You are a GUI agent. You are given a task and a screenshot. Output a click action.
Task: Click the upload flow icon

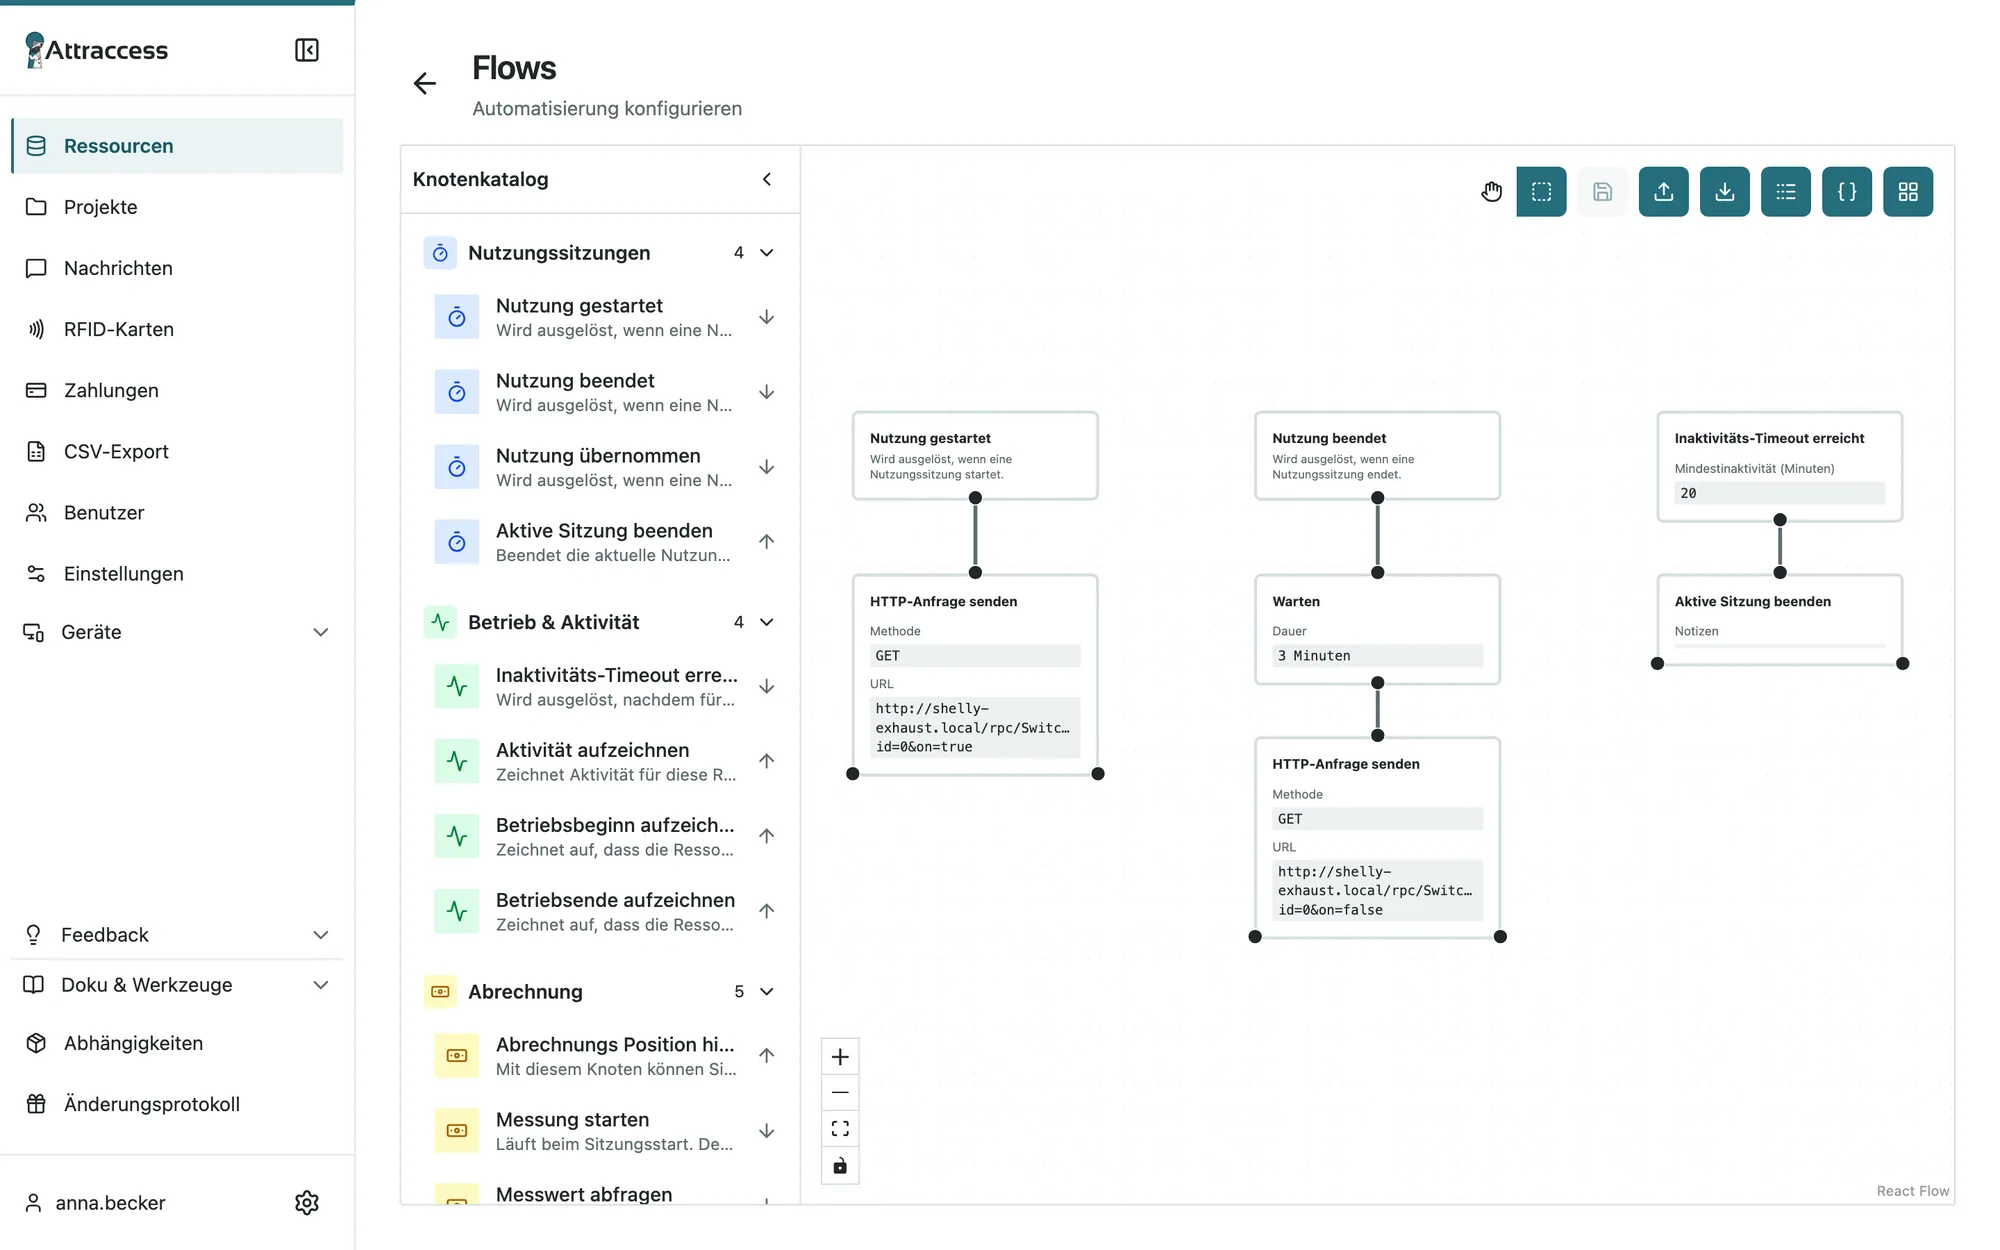tap(1663, 191)
